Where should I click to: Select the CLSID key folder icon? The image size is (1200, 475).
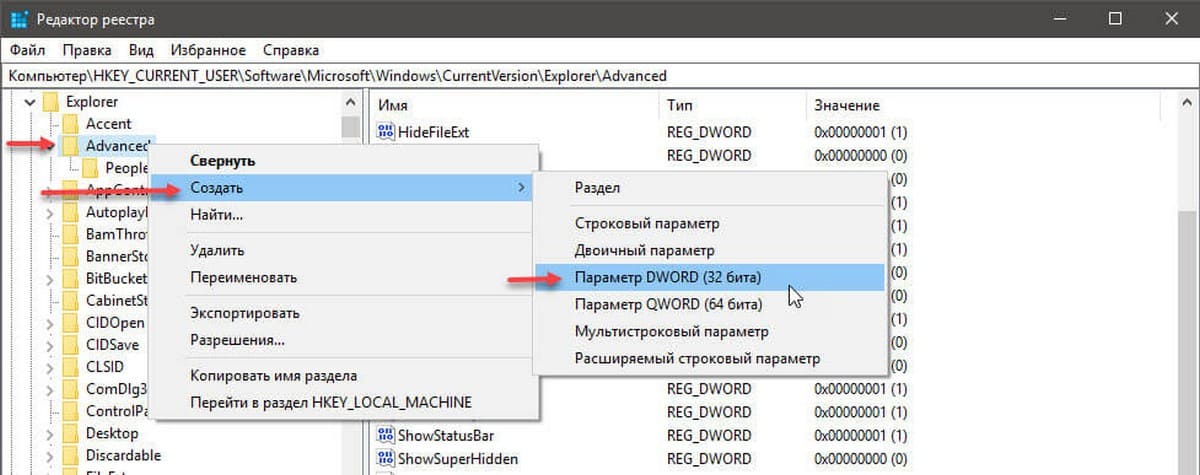pyautogui.click(x=70, y=366)
